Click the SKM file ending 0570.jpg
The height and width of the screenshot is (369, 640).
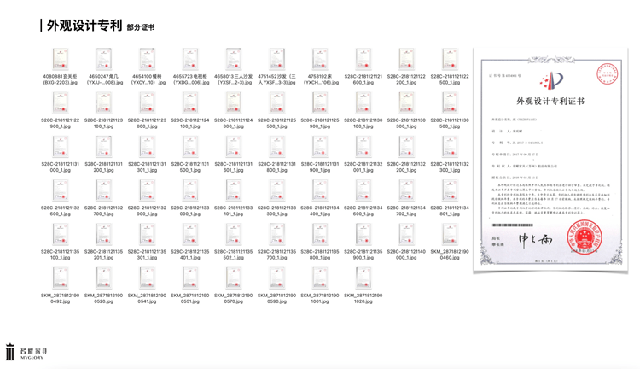coord(233,278)
